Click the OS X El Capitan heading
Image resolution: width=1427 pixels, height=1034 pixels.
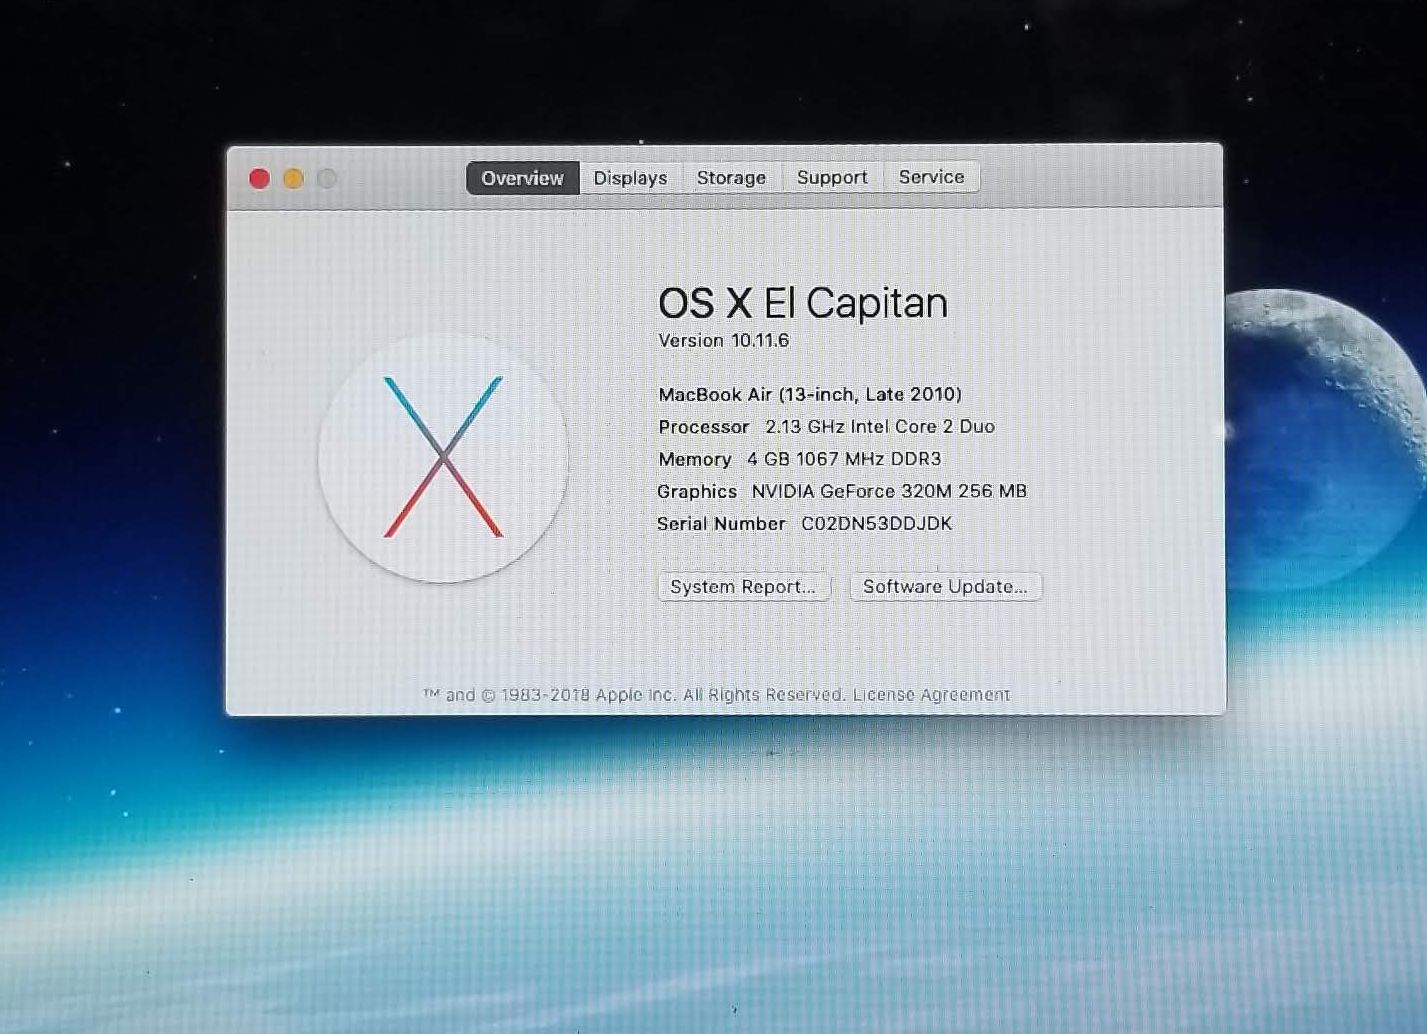click(802, 303)
